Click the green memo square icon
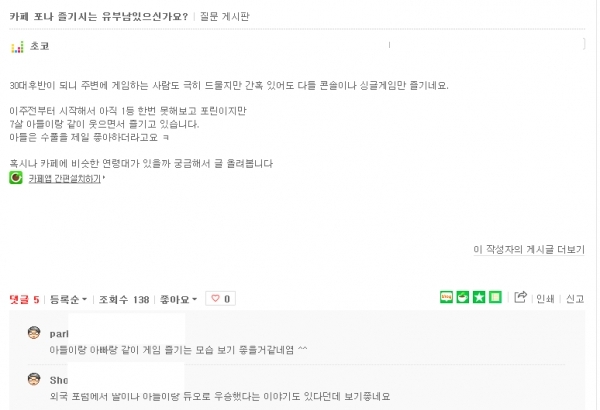This screenshot has width=600, height=410. coord(495,297)
